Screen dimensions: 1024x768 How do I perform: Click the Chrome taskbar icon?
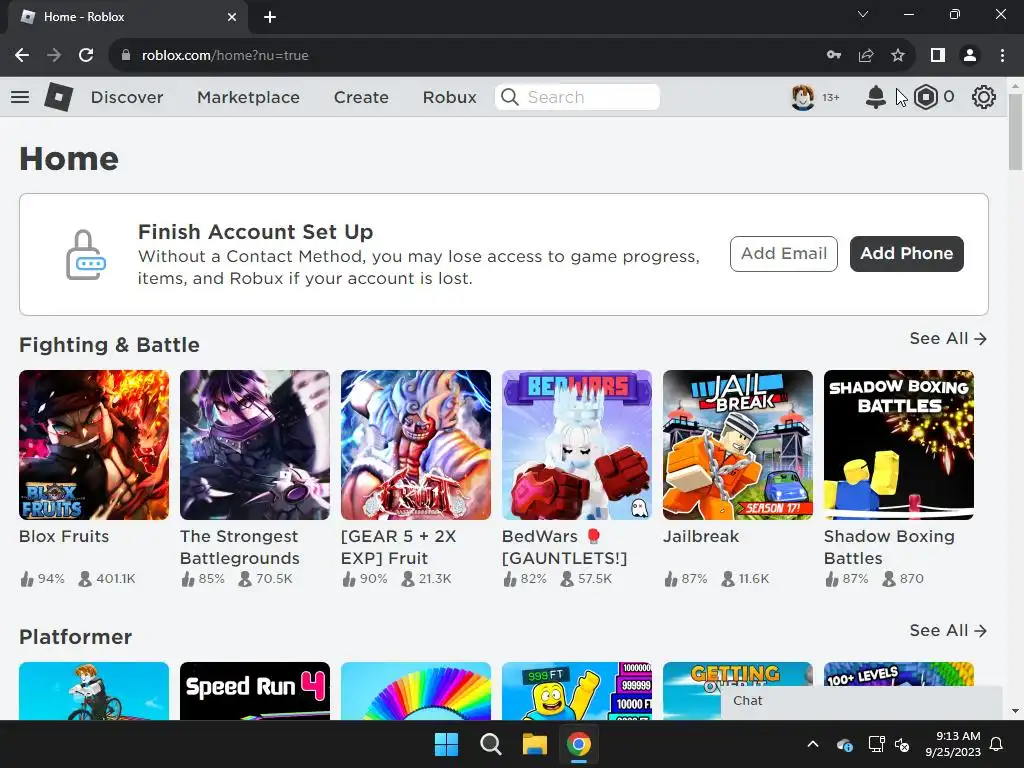point(579,744)
